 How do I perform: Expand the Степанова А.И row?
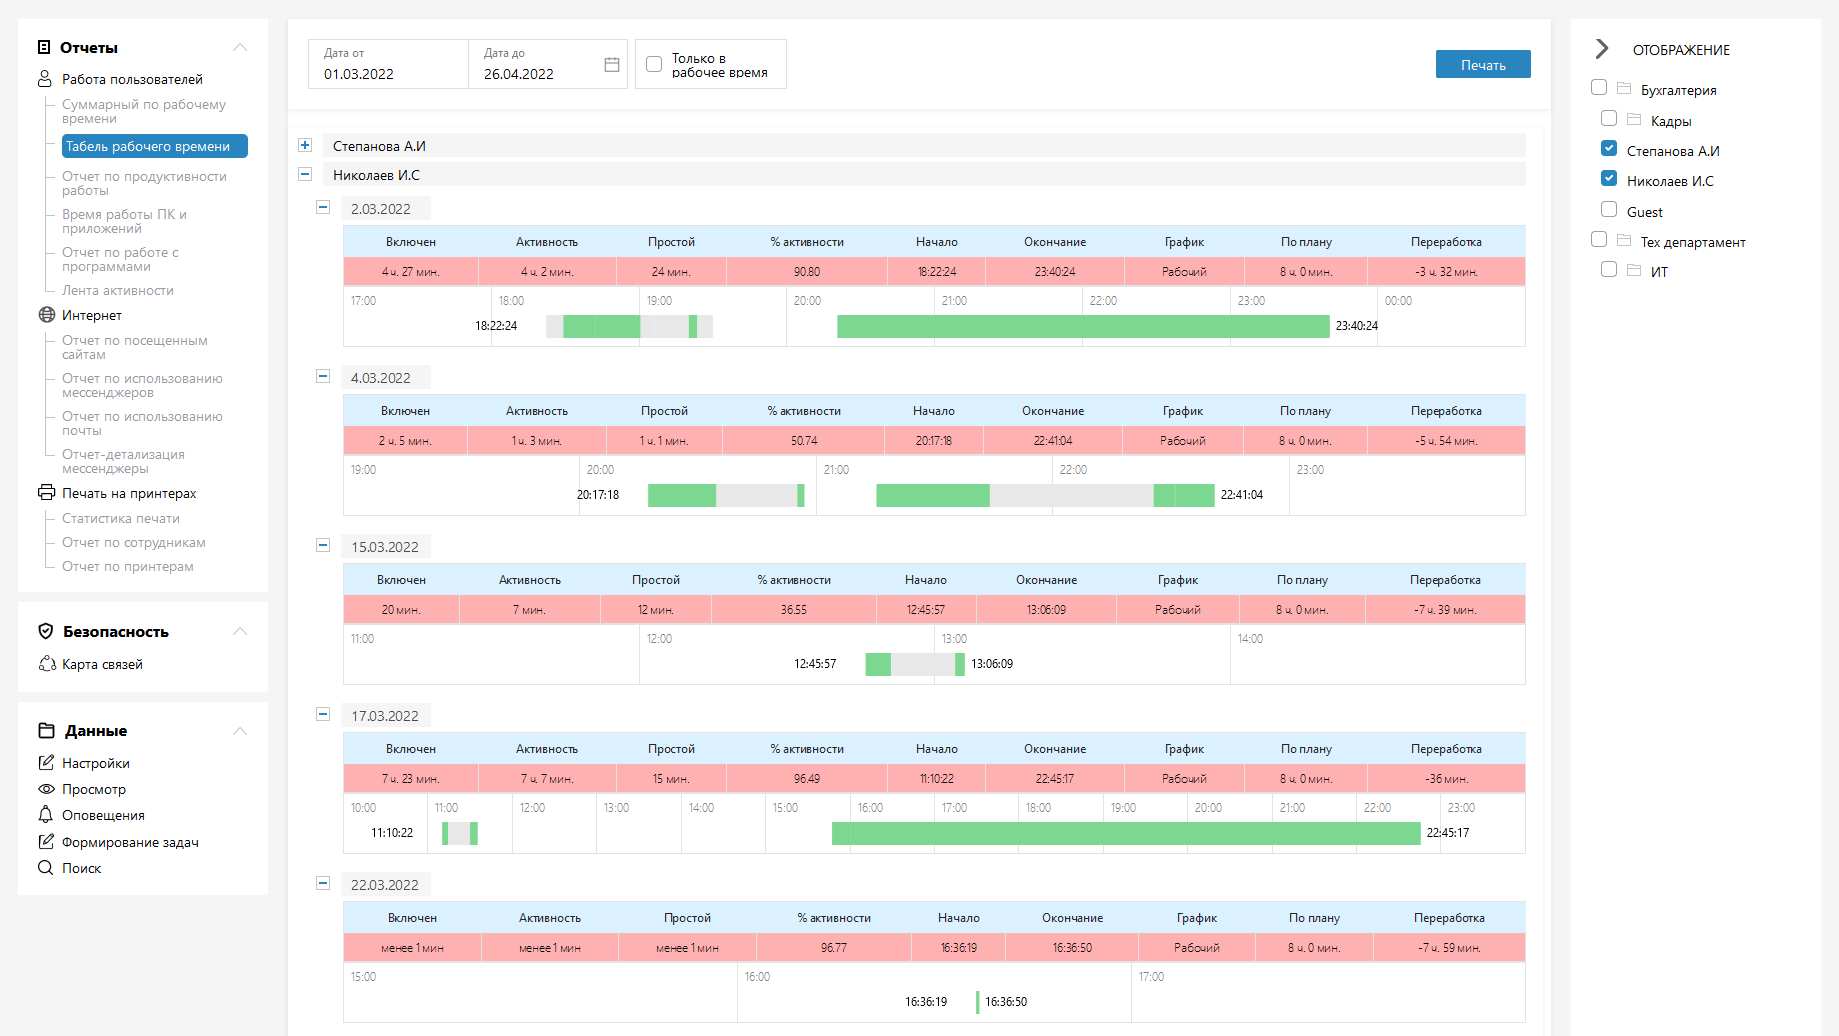pyautogui.click(x=305, y=145)
